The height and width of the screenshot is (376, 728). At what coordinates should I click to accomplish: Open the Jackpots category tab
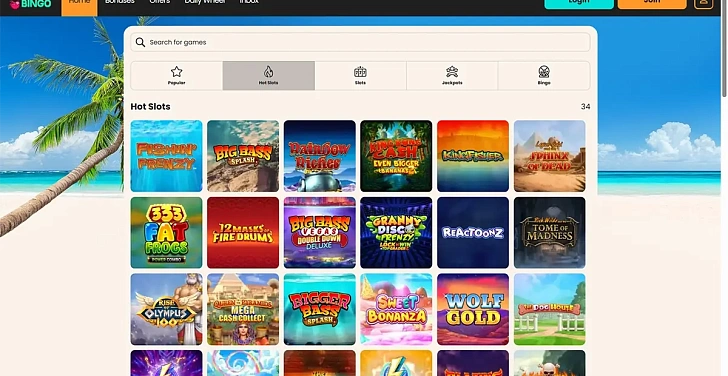(452, 76)
